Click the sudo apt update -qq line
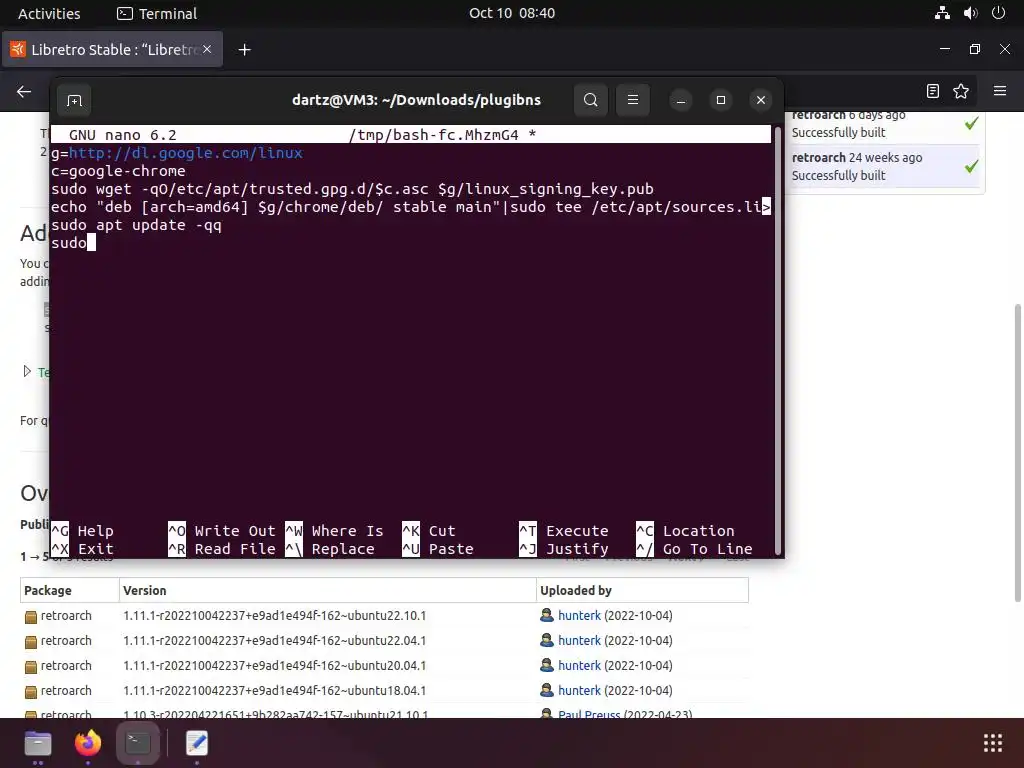This screenshot has width=1024, height=768. pyautogui.click(x=136, y=225)
